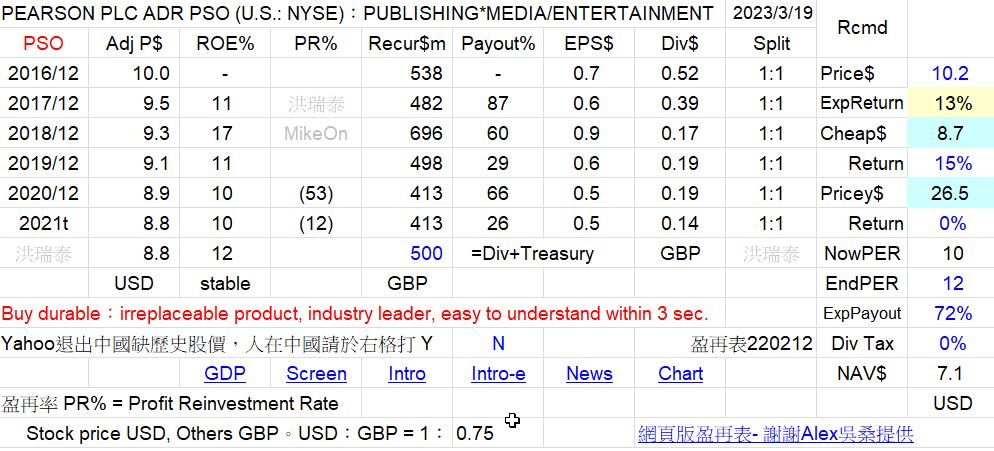Select the 2016/12 Div$ value 0.52
This screenshot has width=994, height=451.
coord(680,73)
